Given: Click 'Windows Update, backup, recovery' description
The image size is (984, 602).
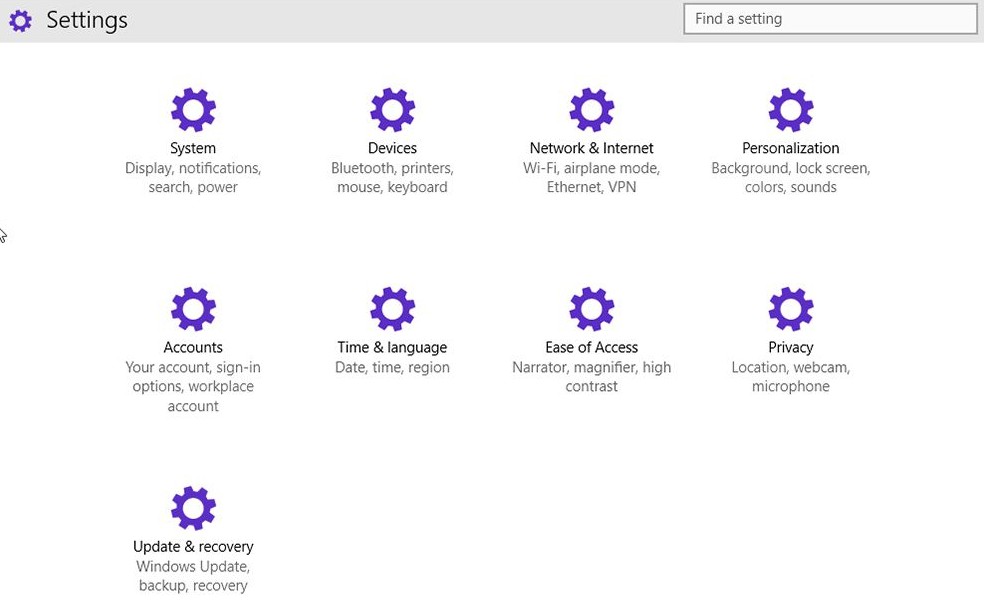Looking at the screenshot, I should (193, 576).
